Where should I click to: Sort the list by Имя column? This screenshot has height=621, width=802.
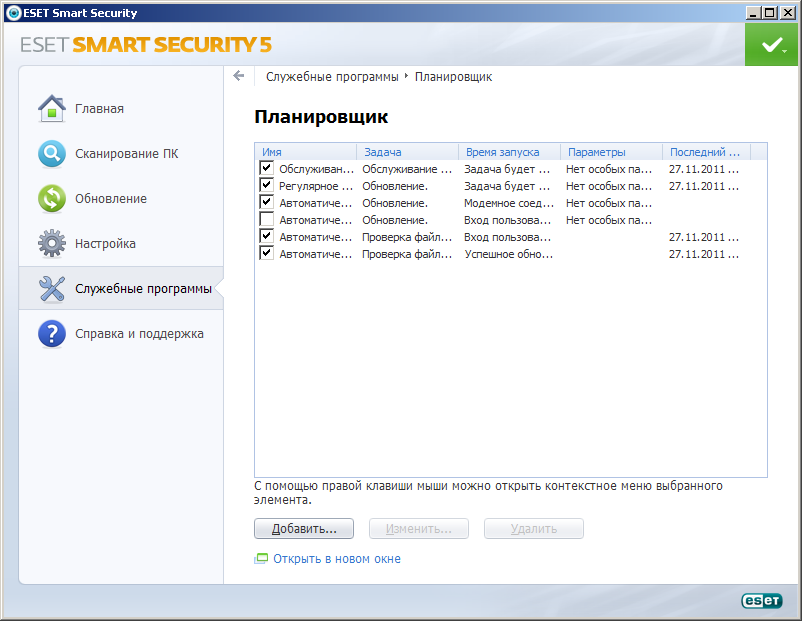point(305,152)
